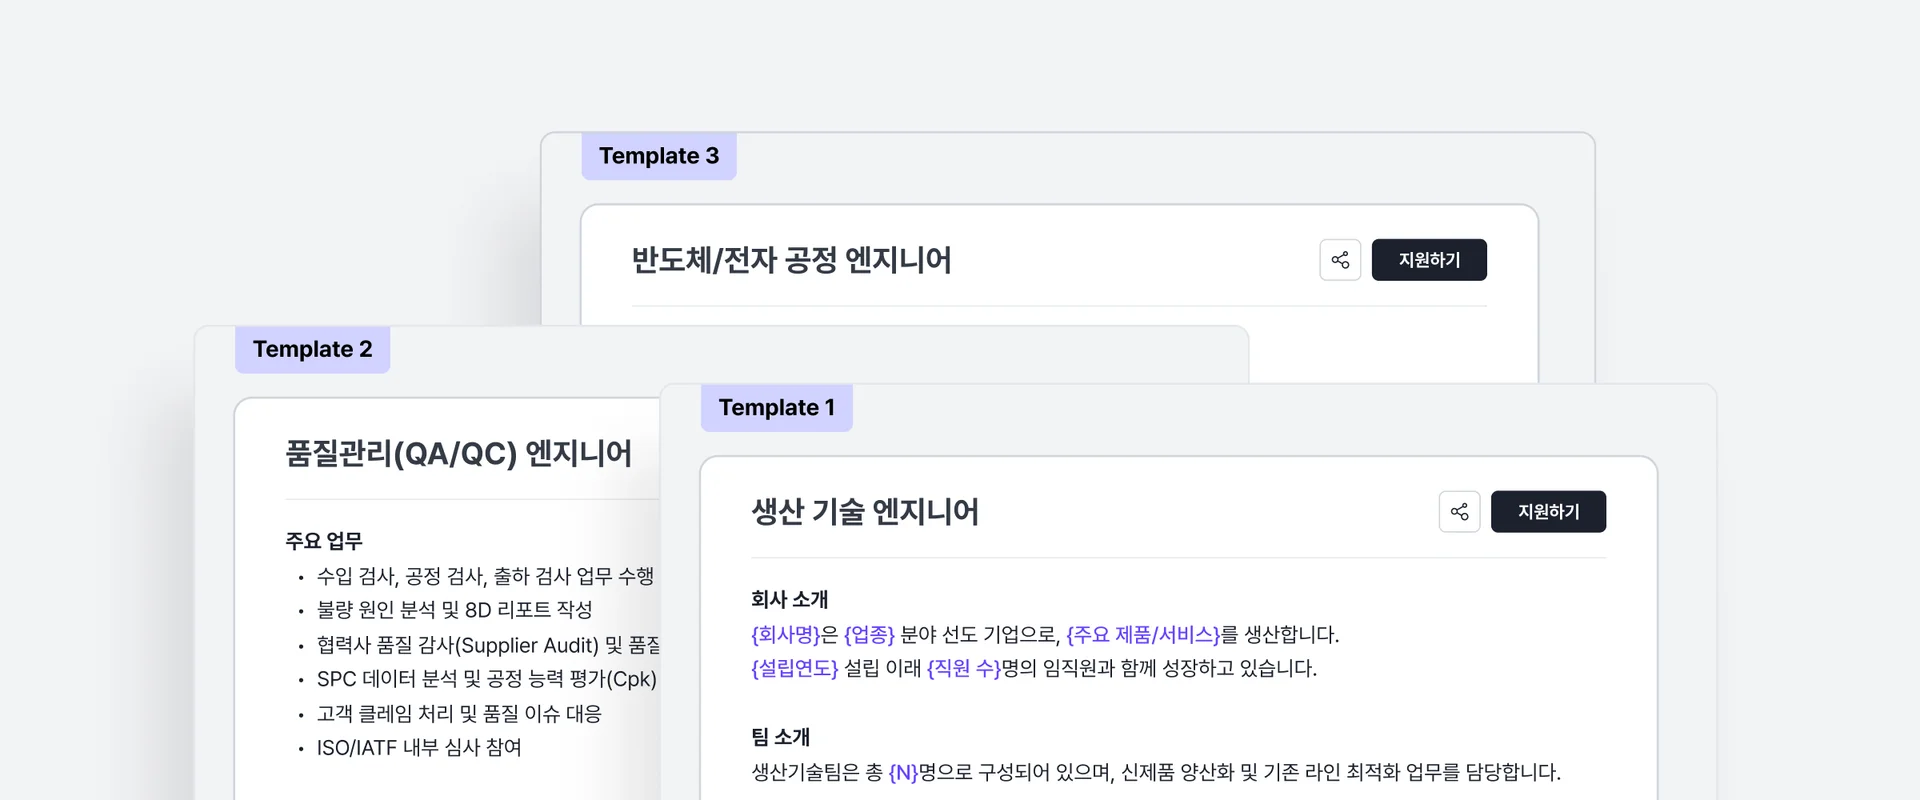Click the {직원 수} placeholder variable

click(963, 669)
